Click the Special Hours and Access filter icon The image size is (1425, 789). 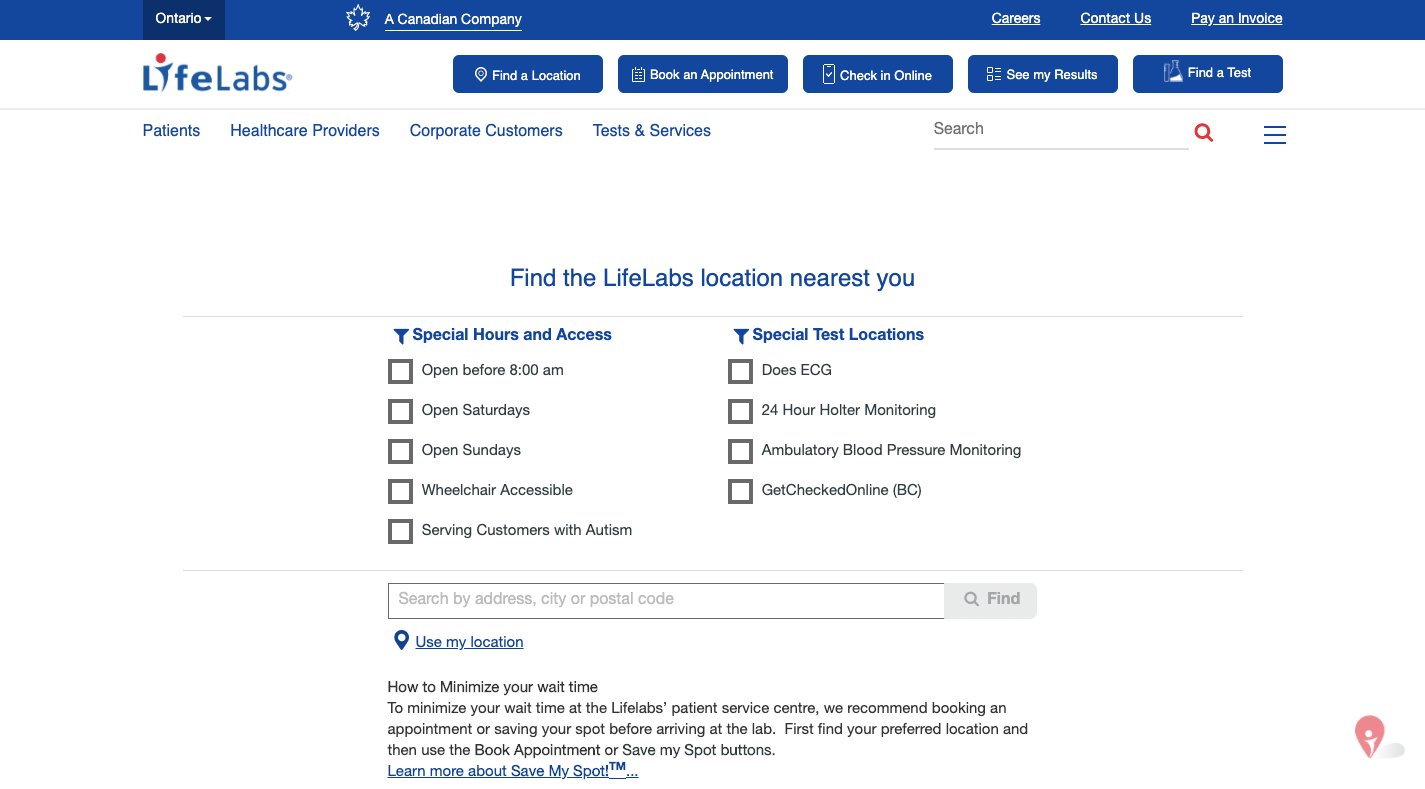(x=401, y=336)
